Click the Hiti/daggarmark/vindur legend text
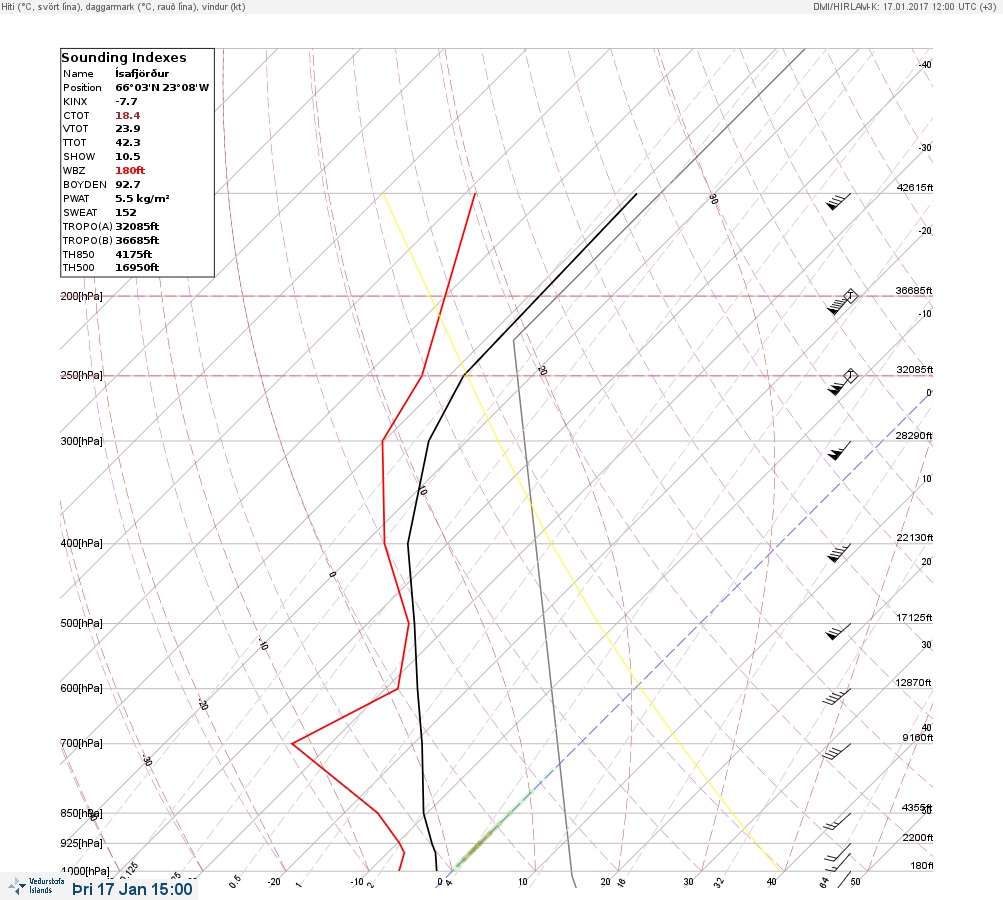The height and width of the screenshot is (900, 1003). click(x=123, y=6)
